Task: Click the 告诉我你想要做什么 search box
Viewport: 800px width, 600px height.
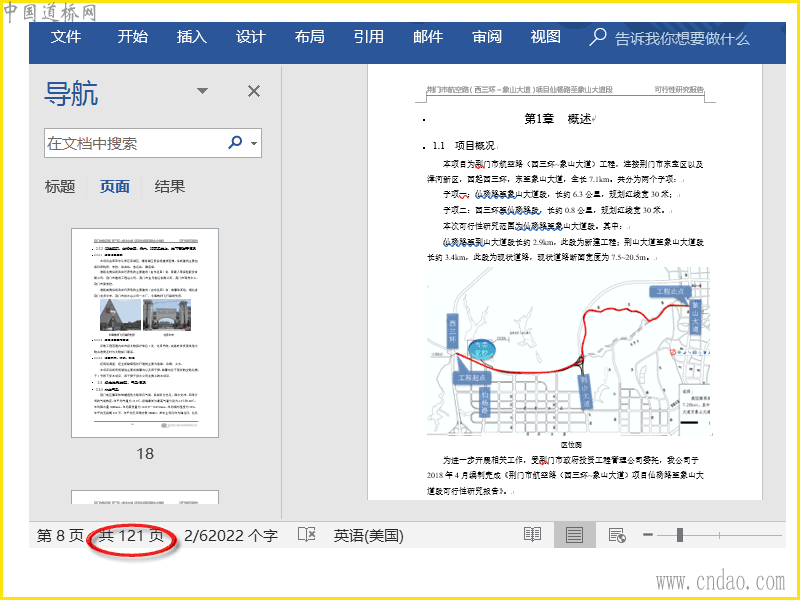Action: (682, 39)
